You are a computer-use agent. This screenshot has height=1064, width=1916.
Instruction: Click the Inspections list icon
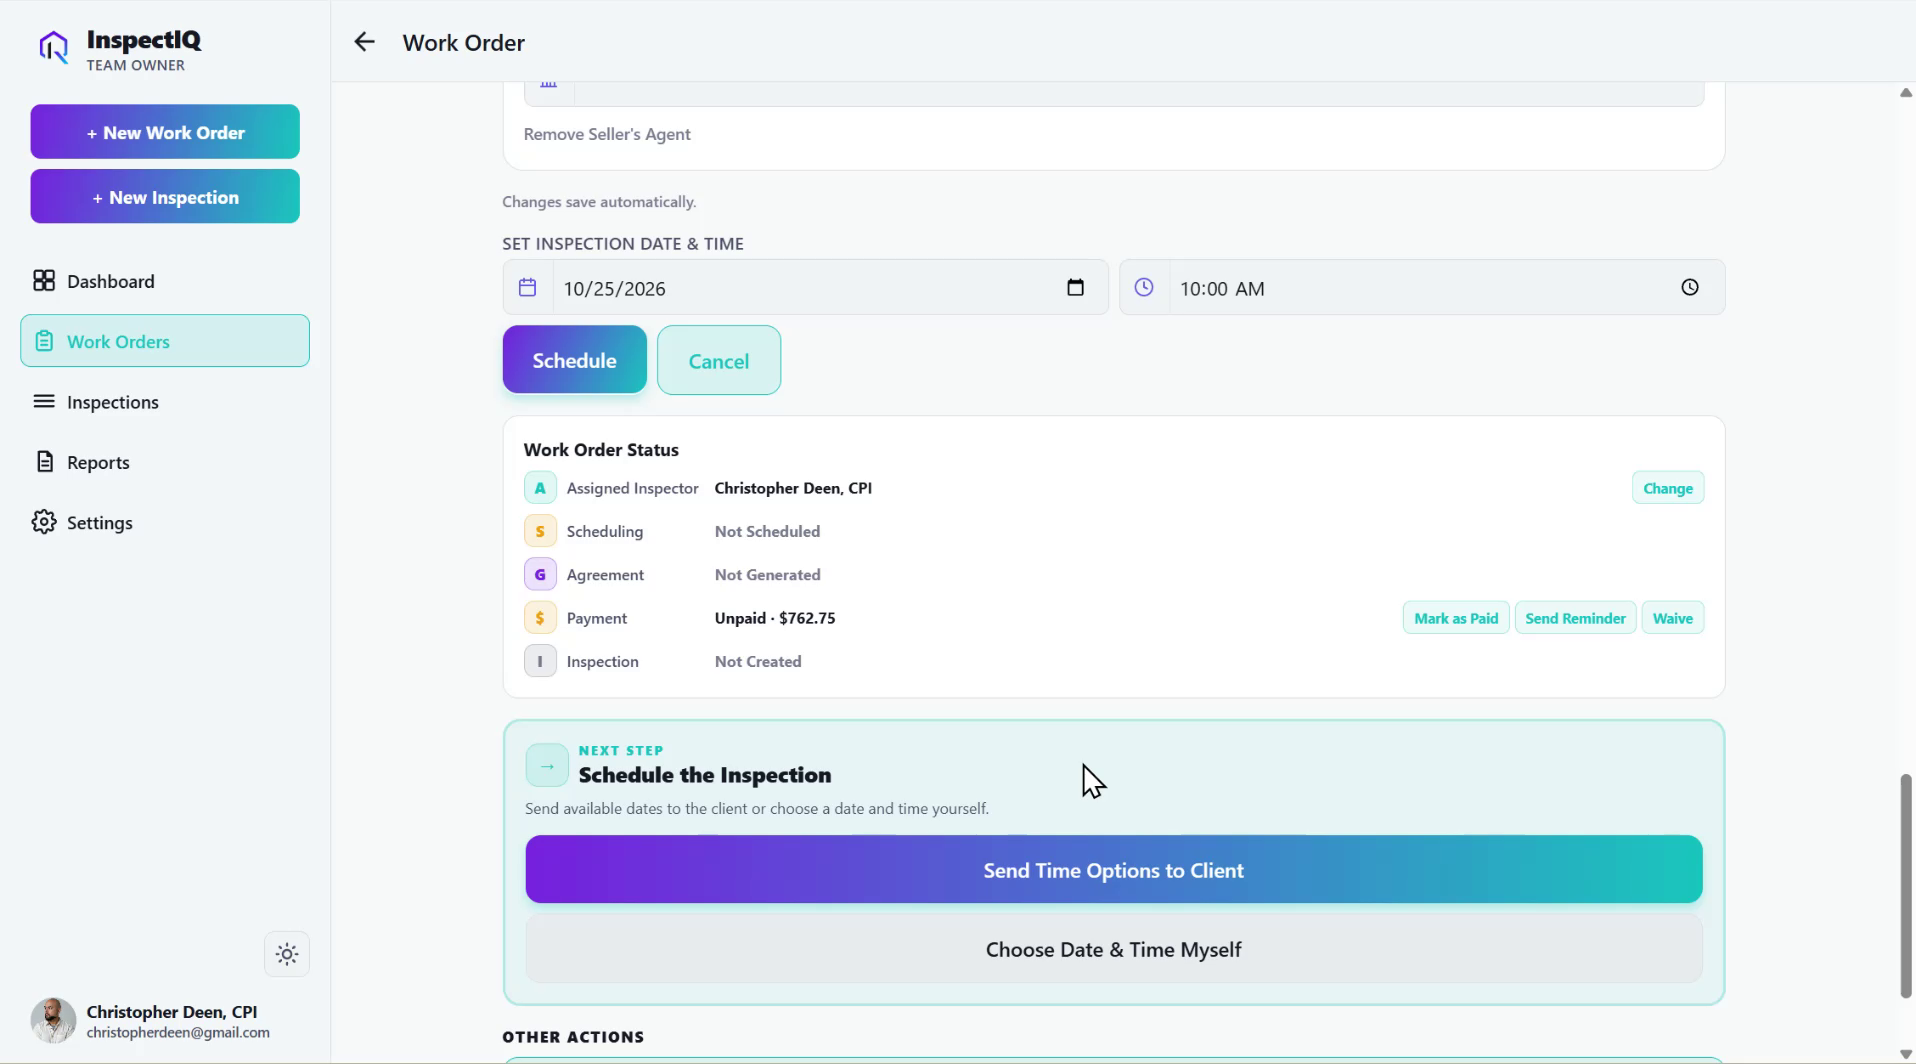point(44,401)
